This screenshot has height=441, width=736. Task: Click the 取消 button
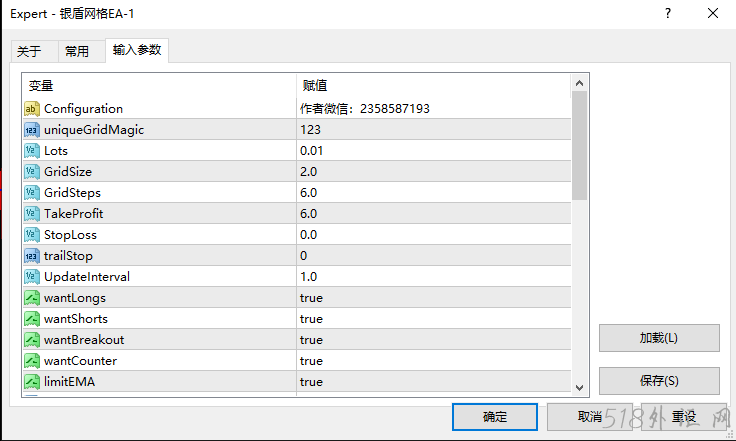point(590,417)
